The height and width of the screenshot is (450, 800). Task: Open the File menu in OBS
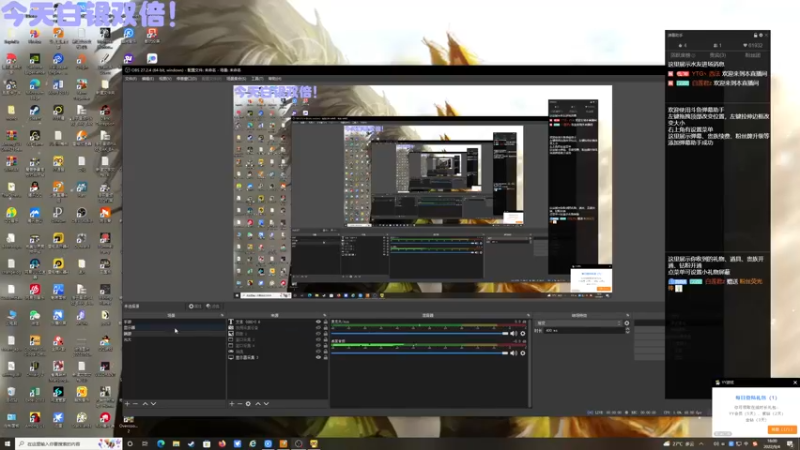coord(131,79)
